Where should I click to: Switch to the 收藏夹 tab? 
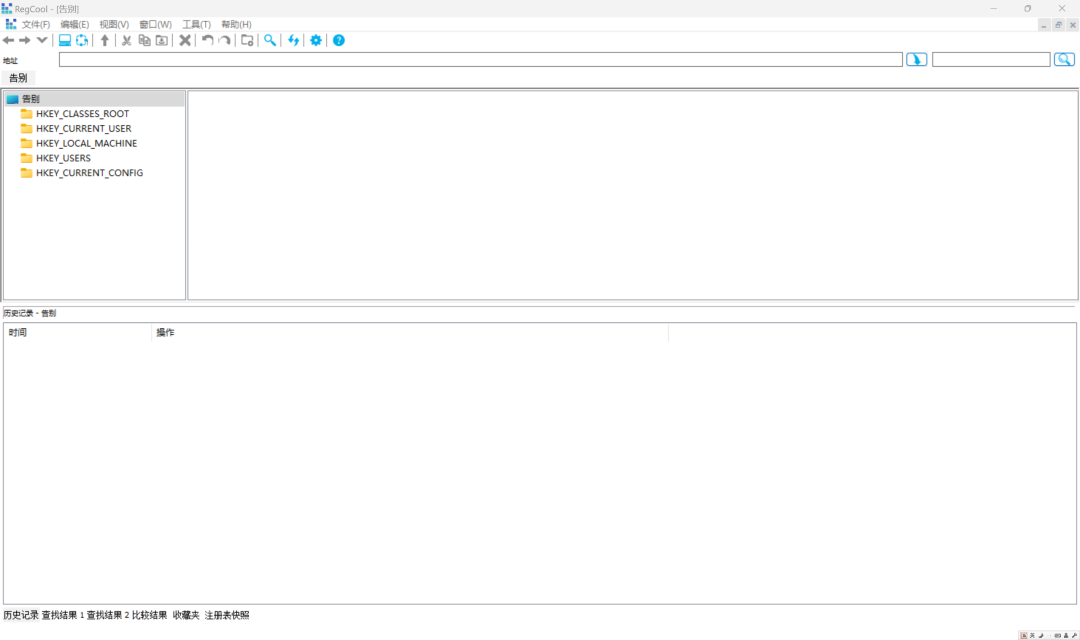click(x=186, y=615)
